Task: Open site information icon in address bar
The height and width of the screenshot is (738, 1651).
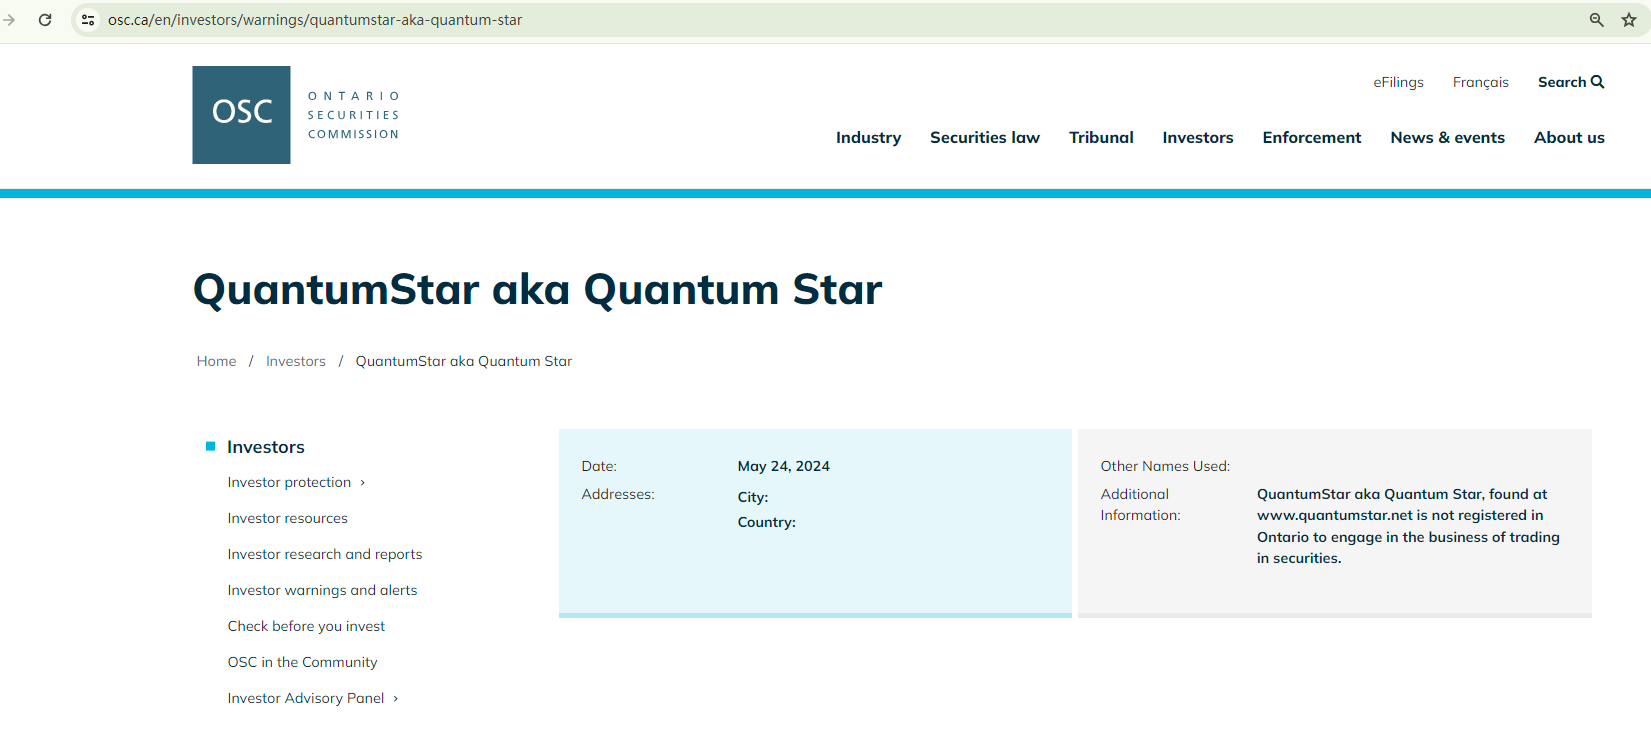Action: pyautogui.click(x=88, y=20)
